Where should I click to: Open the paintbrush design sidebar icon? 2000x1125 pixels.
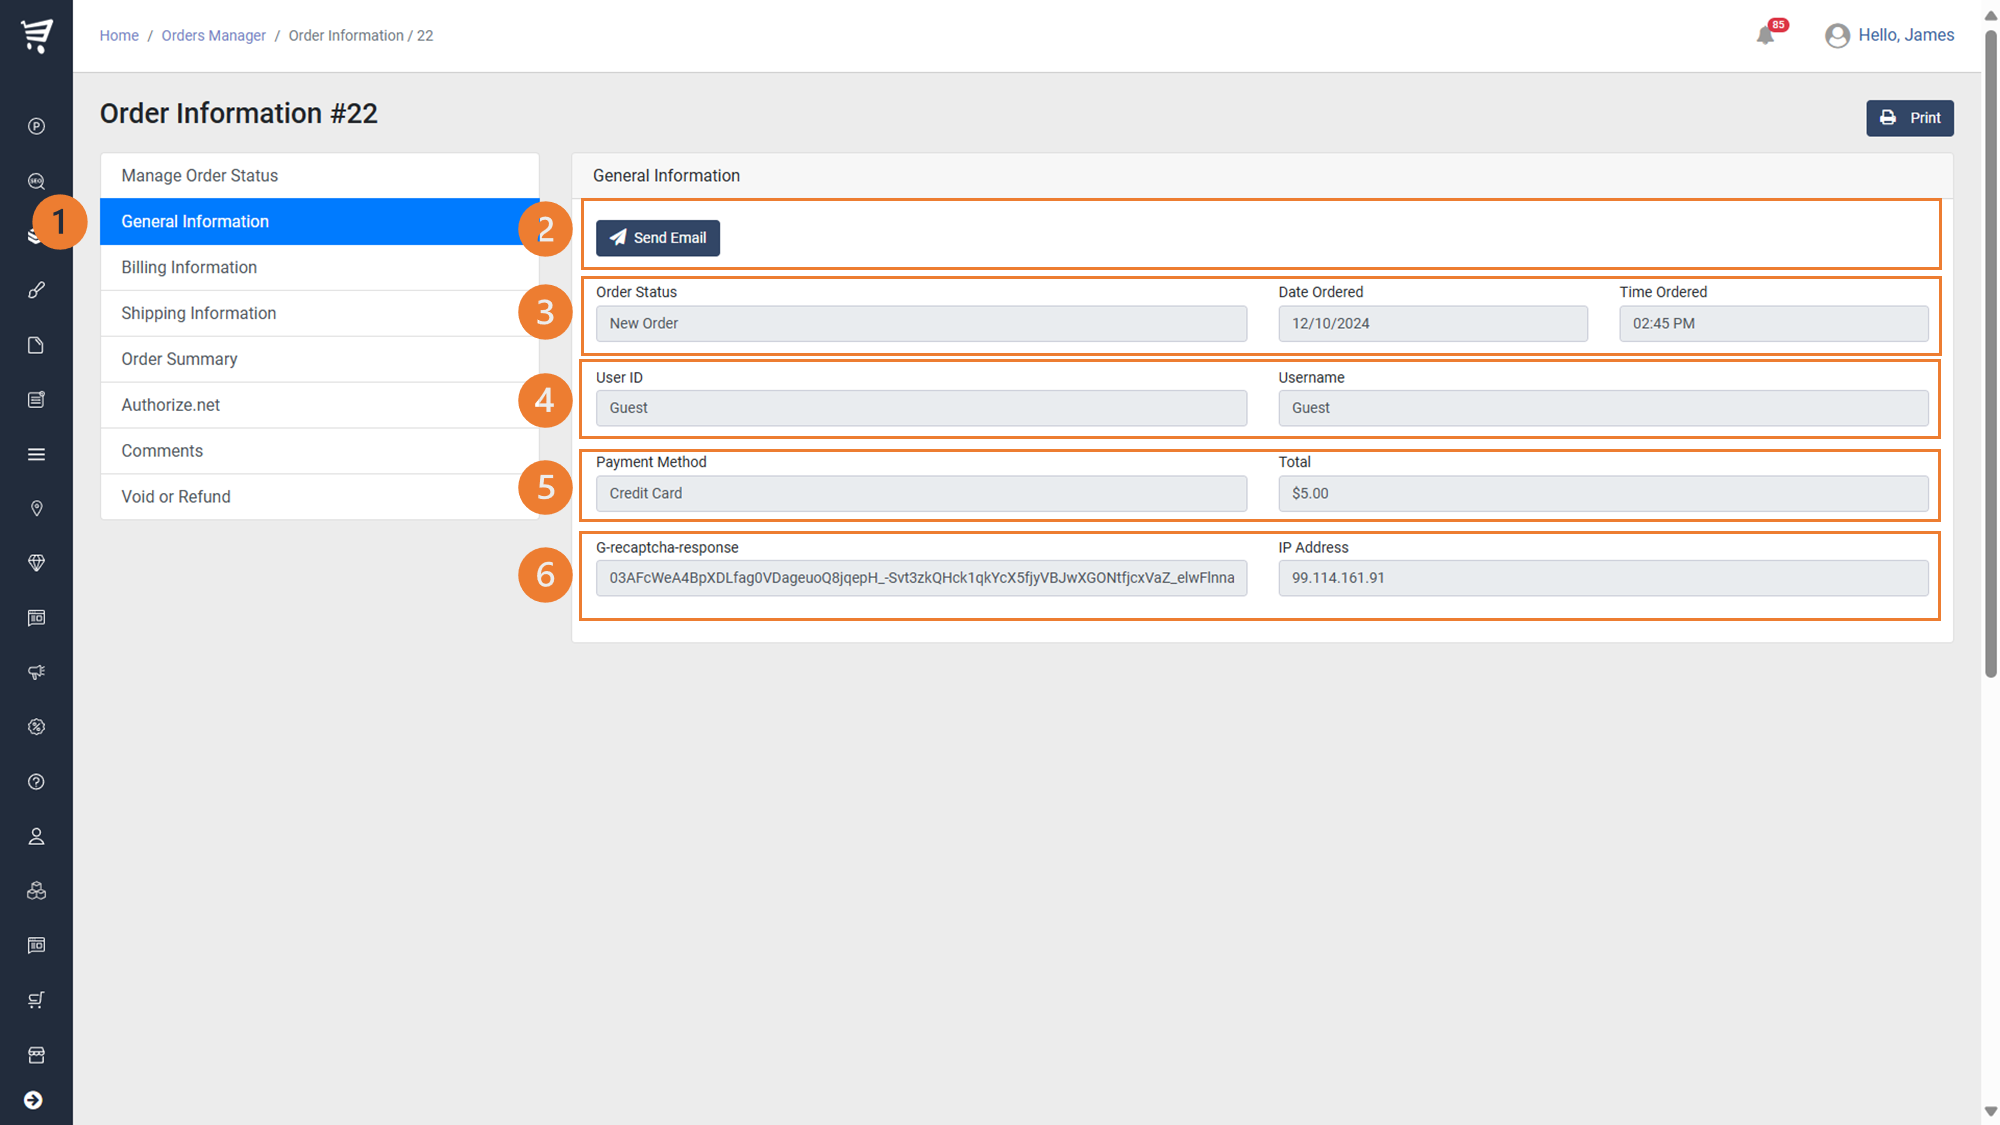pyautogui.click(x=36, y=290)
